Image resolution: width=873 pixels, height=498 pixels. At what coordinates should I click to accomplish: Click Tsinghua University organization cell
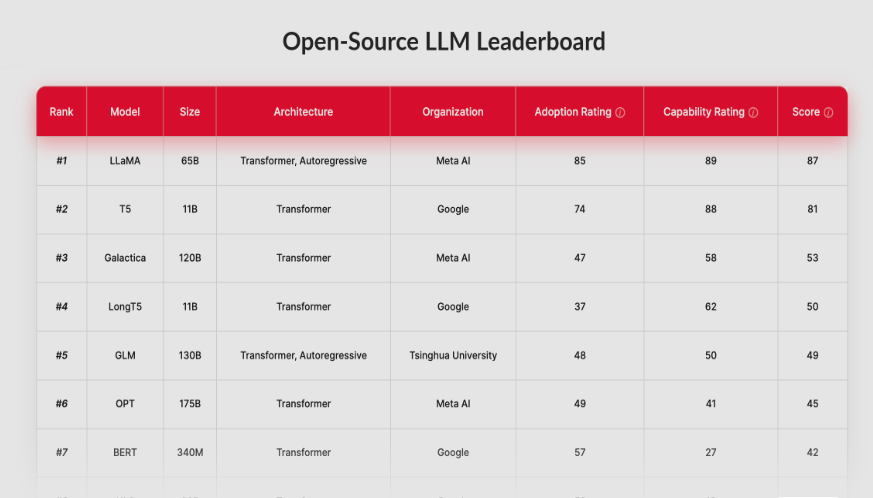(x=453, y=355)
